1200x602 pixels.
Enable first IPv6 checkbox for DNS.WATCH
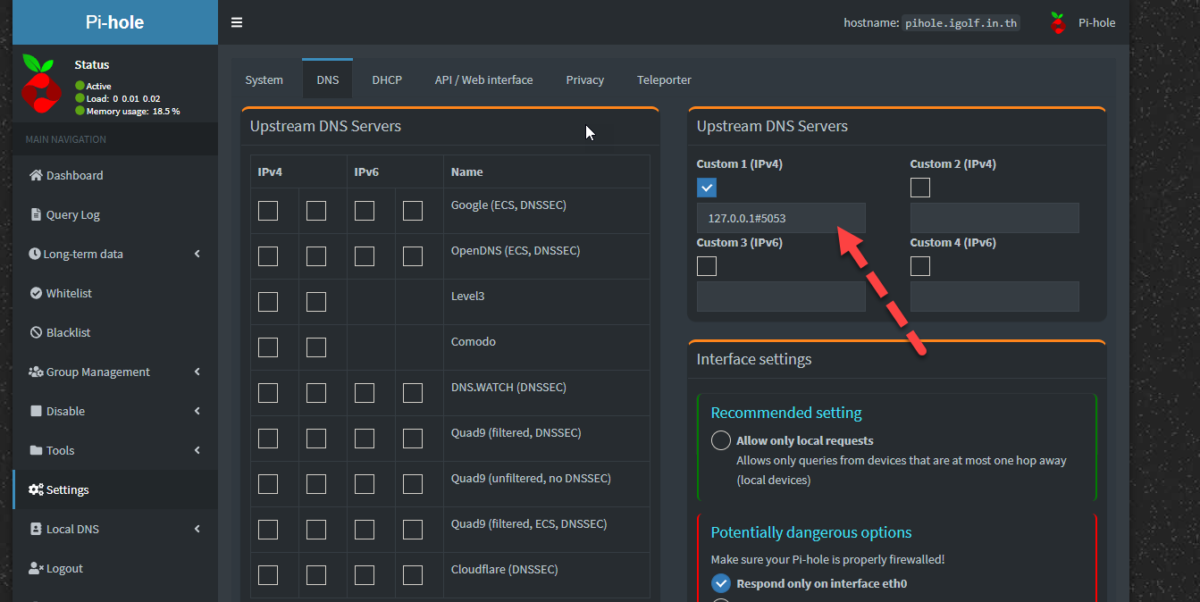point(364,393)
